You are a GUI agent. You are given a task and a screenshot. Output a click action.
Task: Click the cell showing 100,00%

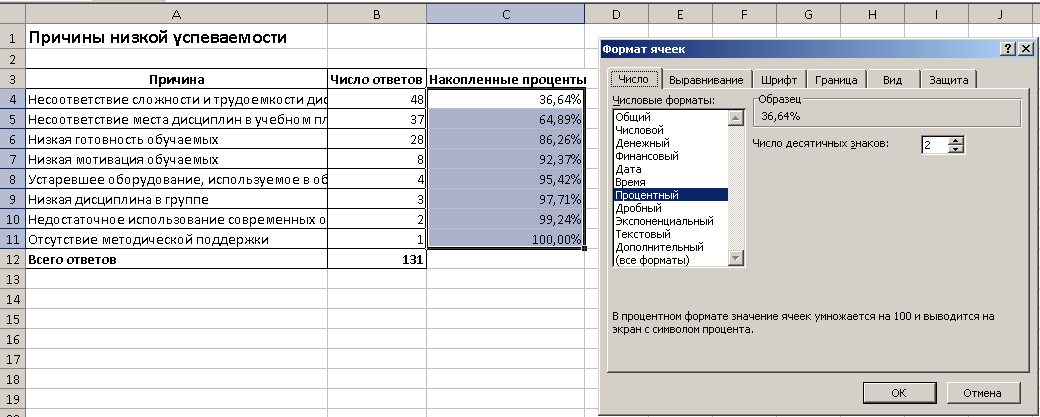[x=505, y=239]
